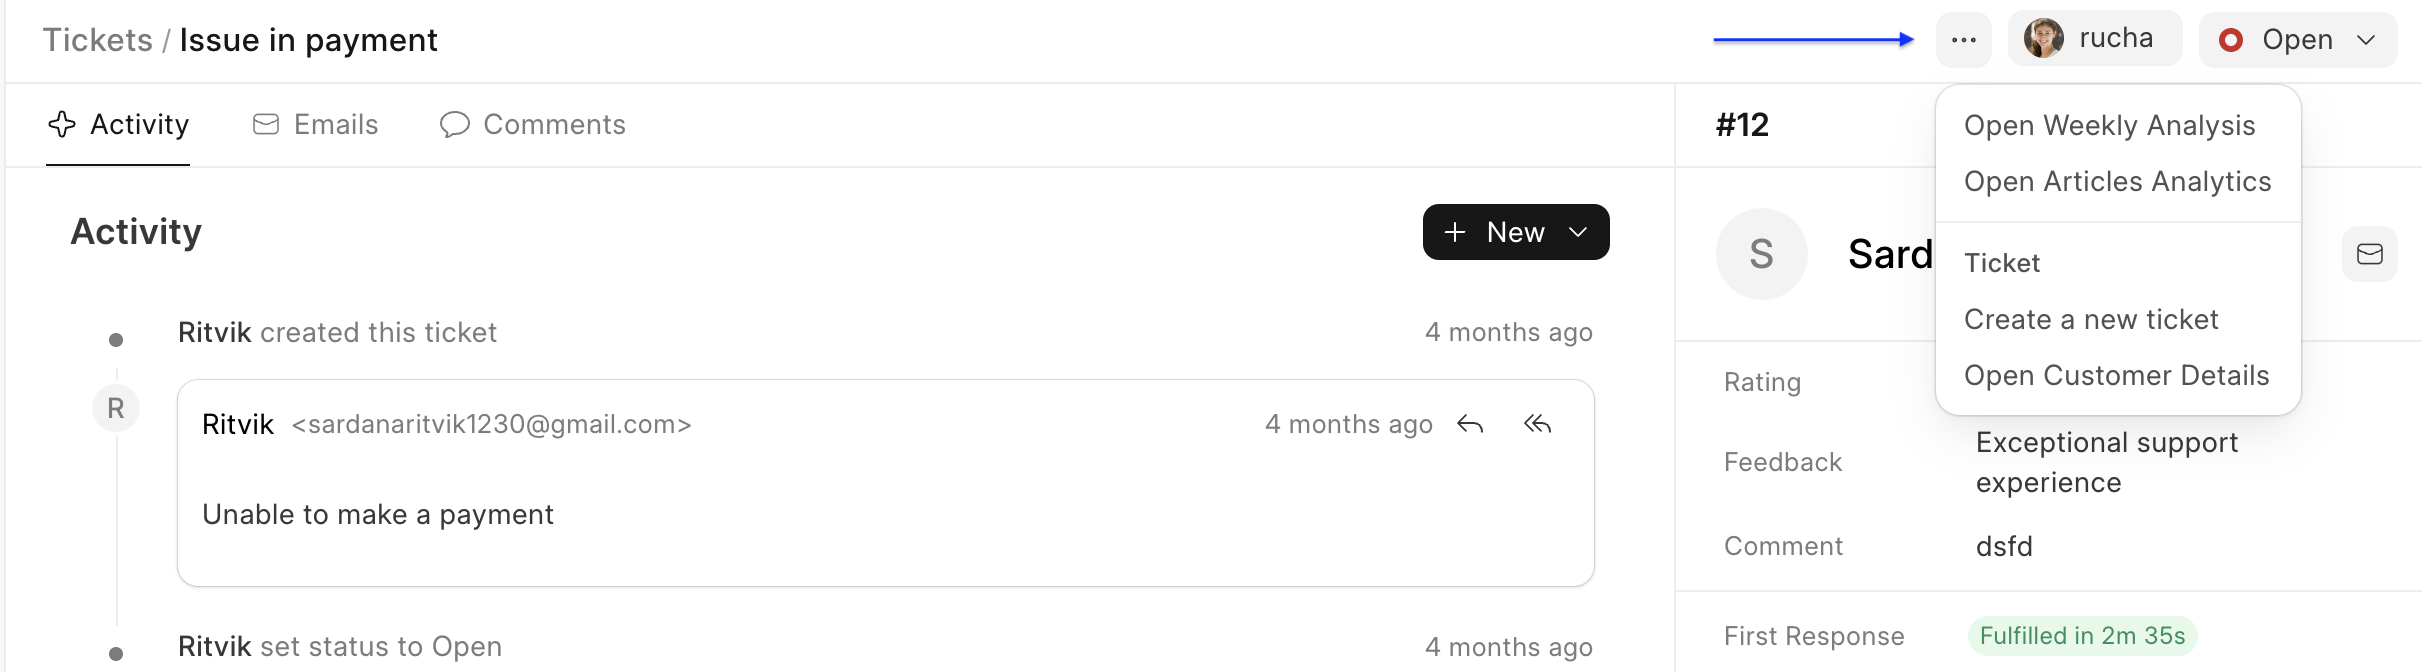Click the reply-all double arrow icon

(x=1537, y=425)
